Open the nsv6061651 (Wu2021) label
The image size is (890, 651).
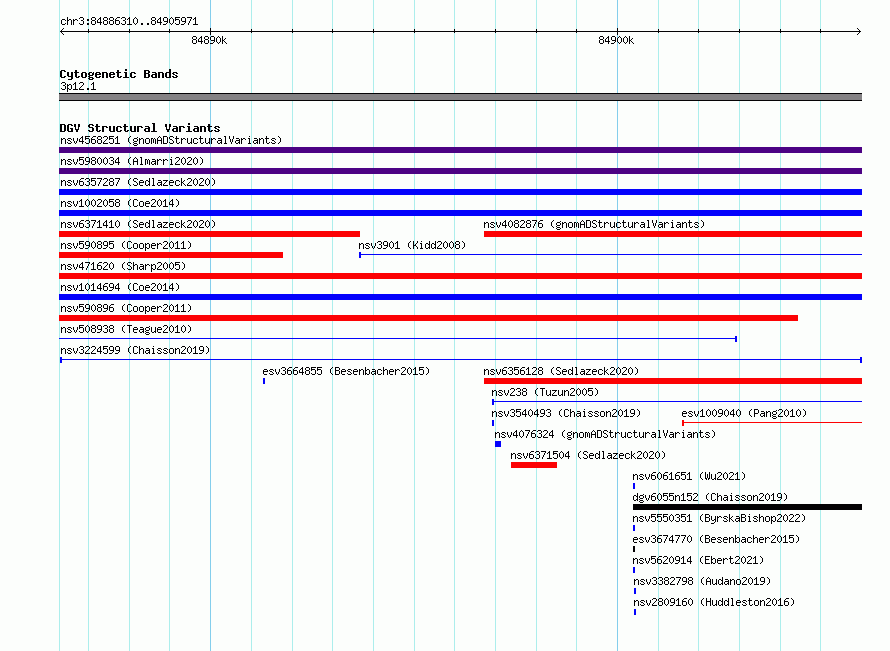[x=689, y=476]
